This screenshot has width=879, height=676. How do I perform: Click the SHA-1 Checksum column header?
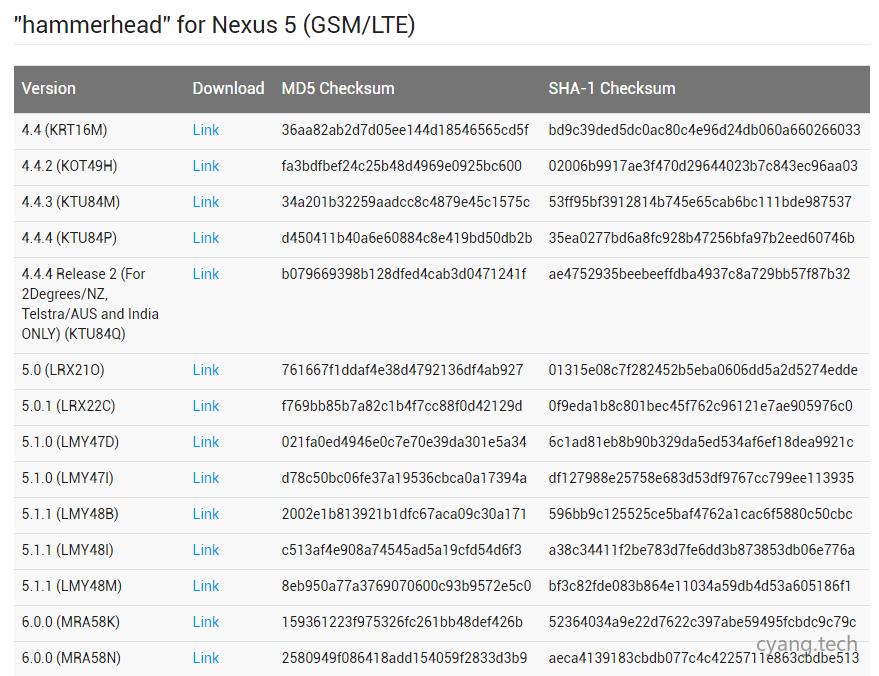611,88
